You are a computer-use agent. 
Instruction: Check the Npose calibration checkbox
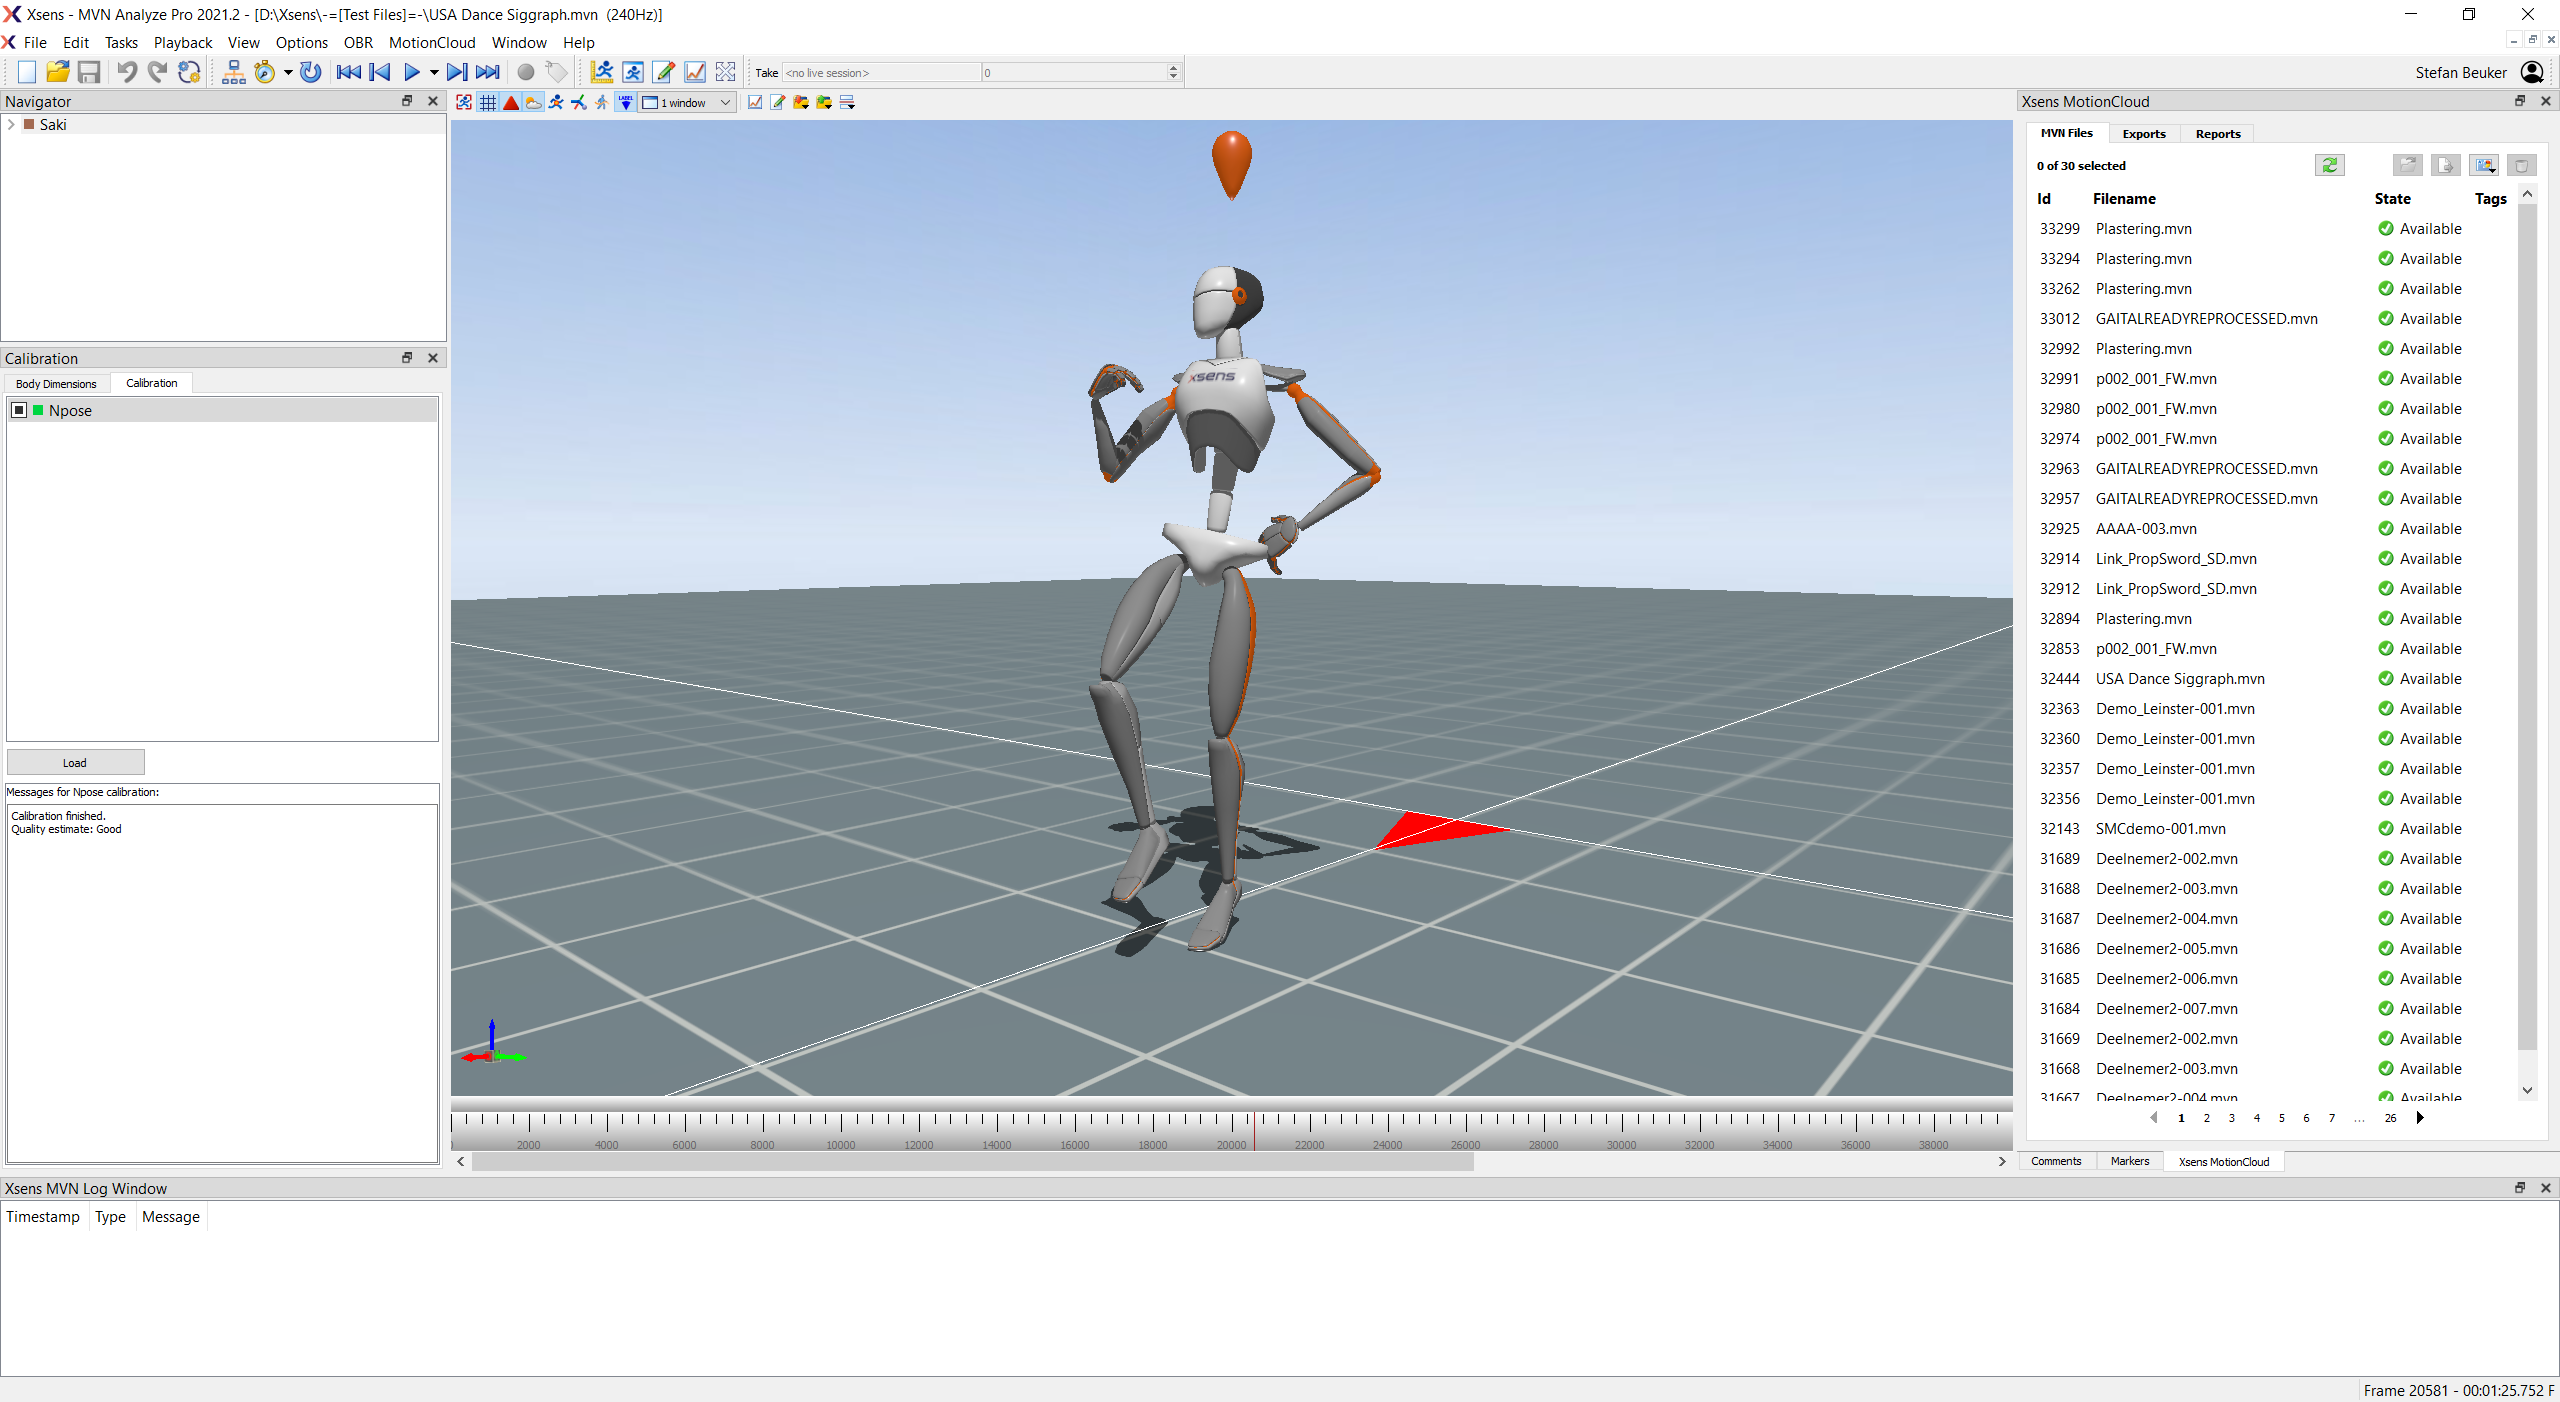point(17,410)
